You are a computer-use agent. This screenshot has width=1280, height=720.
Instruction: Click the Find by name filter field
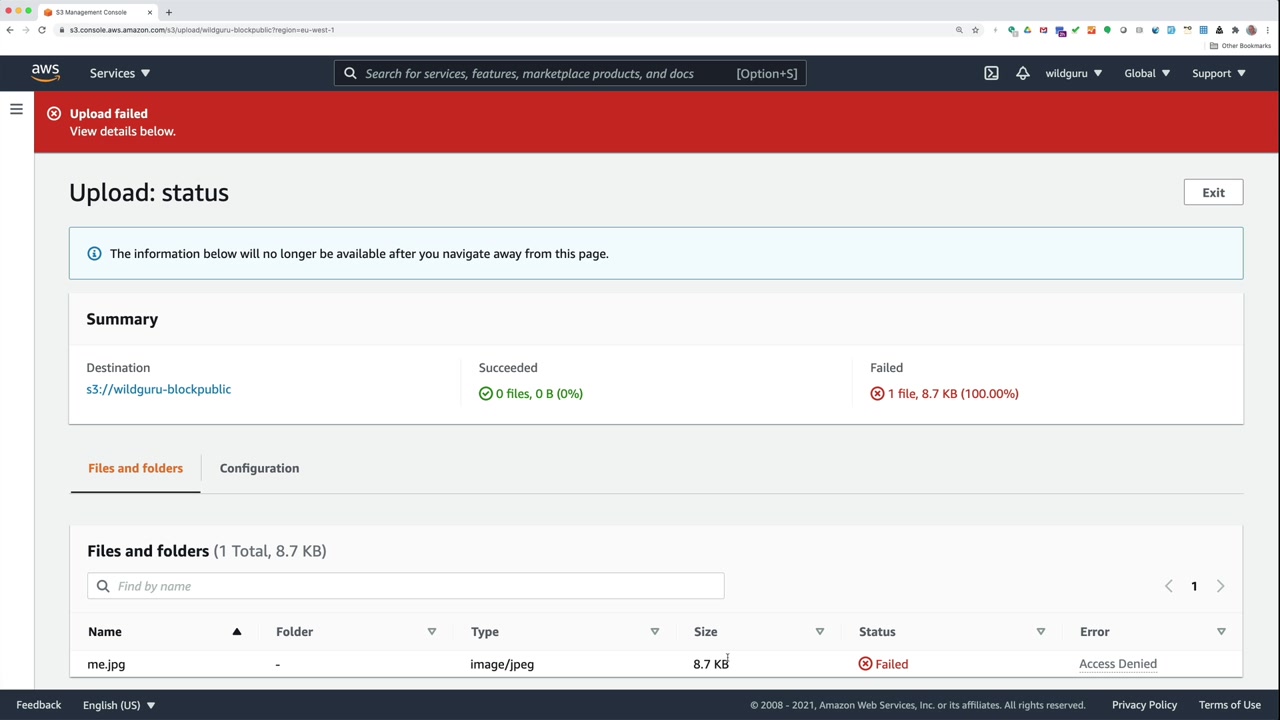[x=405, y=586]
